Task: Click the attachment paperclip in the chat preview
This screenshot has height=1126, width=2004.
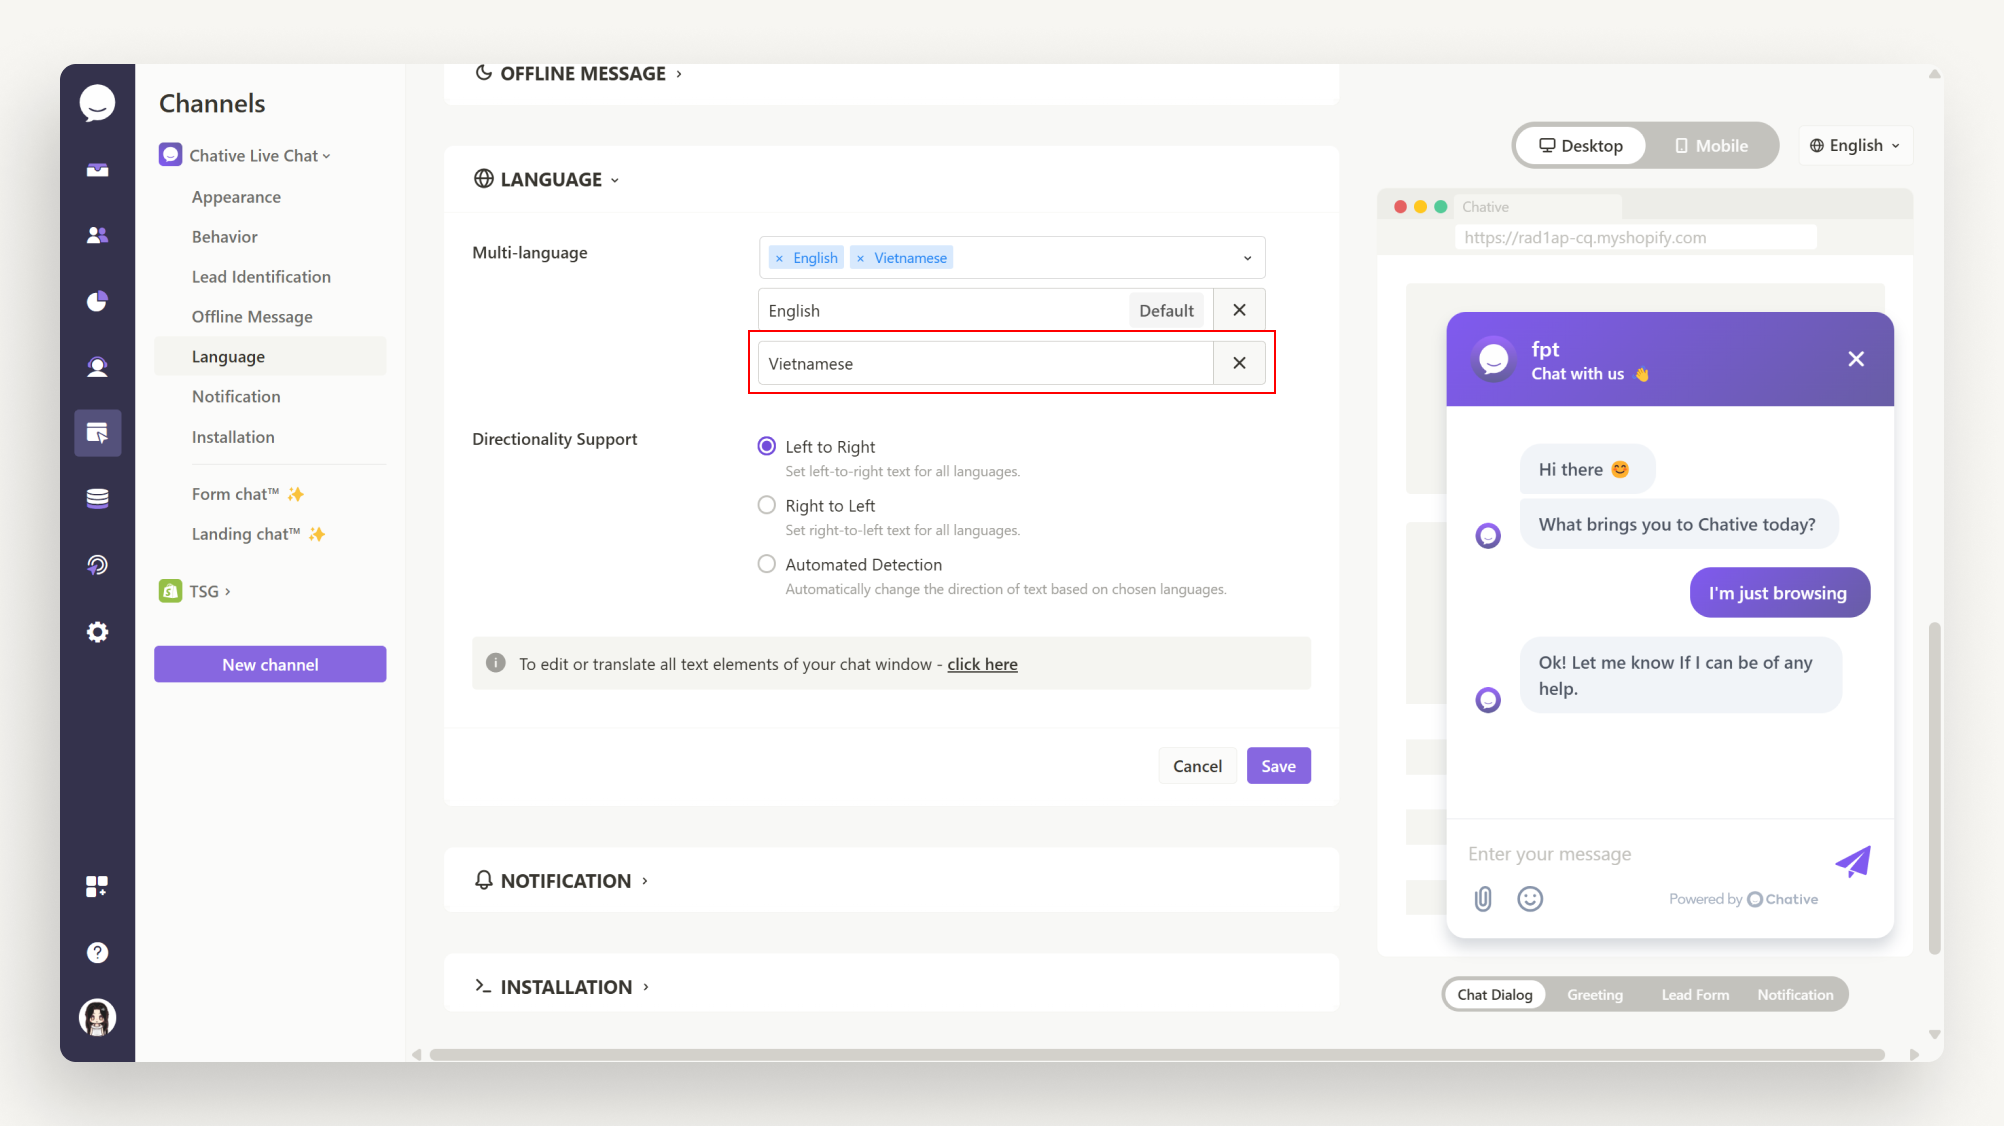Action: click(x=1483, y=898)
